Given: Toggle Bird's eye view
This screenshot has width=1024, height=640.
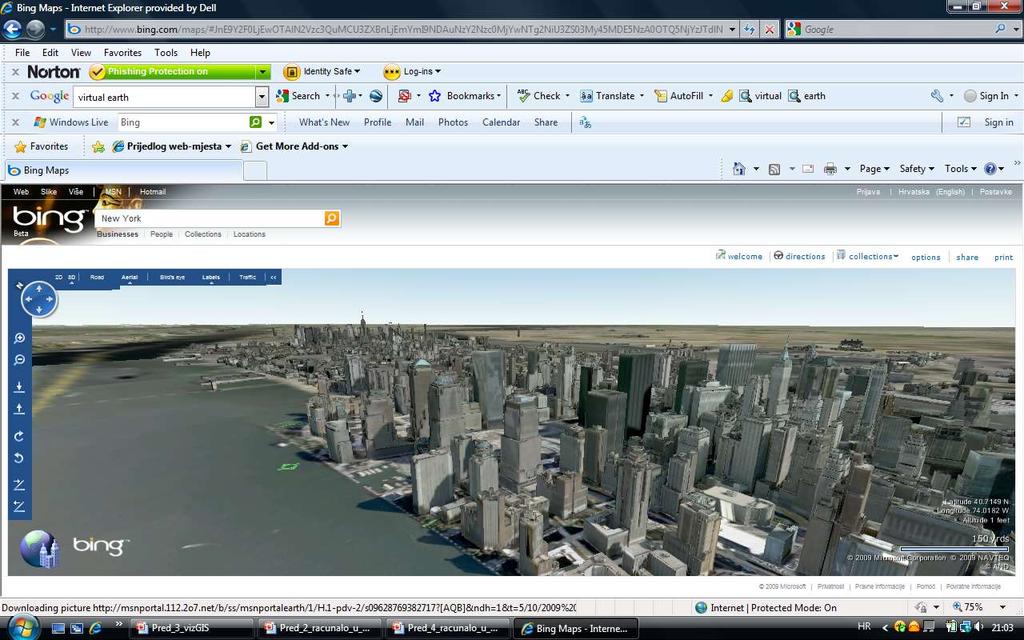Looking at the screenshot, I should tap(172, 278).
